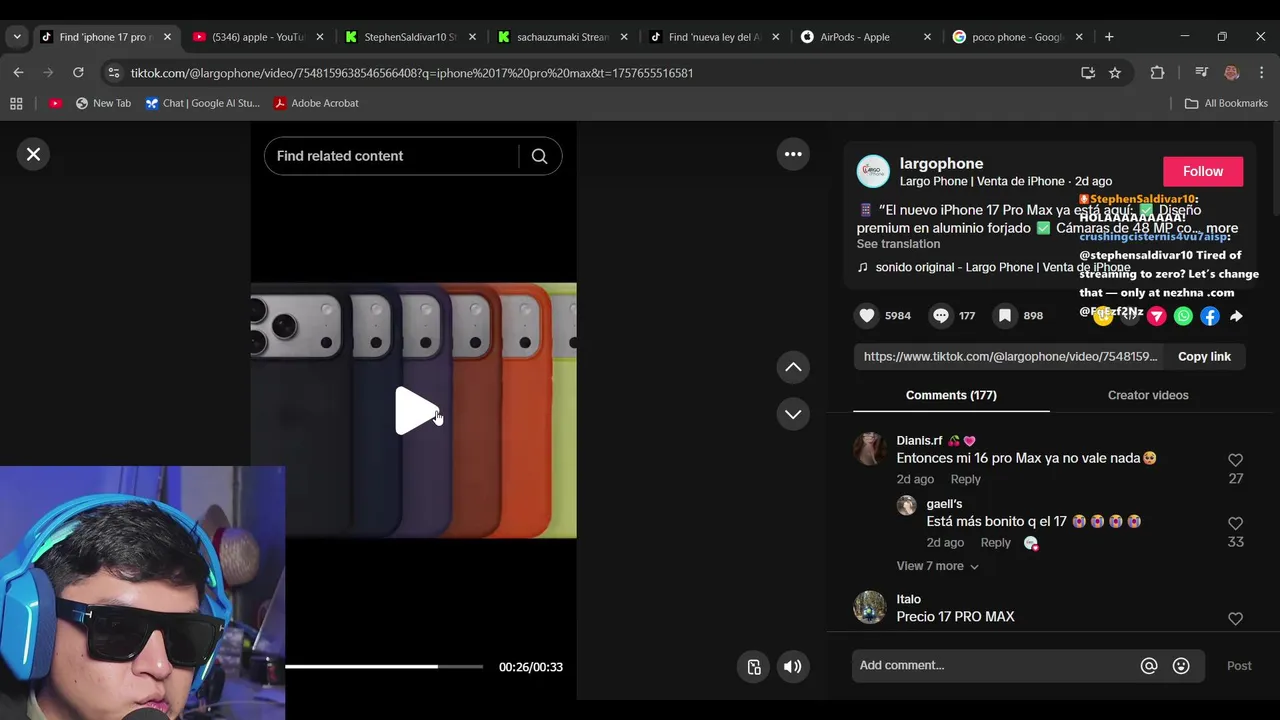Switch to StephenSaldivar10 stream tab
The width and height of the screenshot is (1280, 720).
(x=409, y=37)
